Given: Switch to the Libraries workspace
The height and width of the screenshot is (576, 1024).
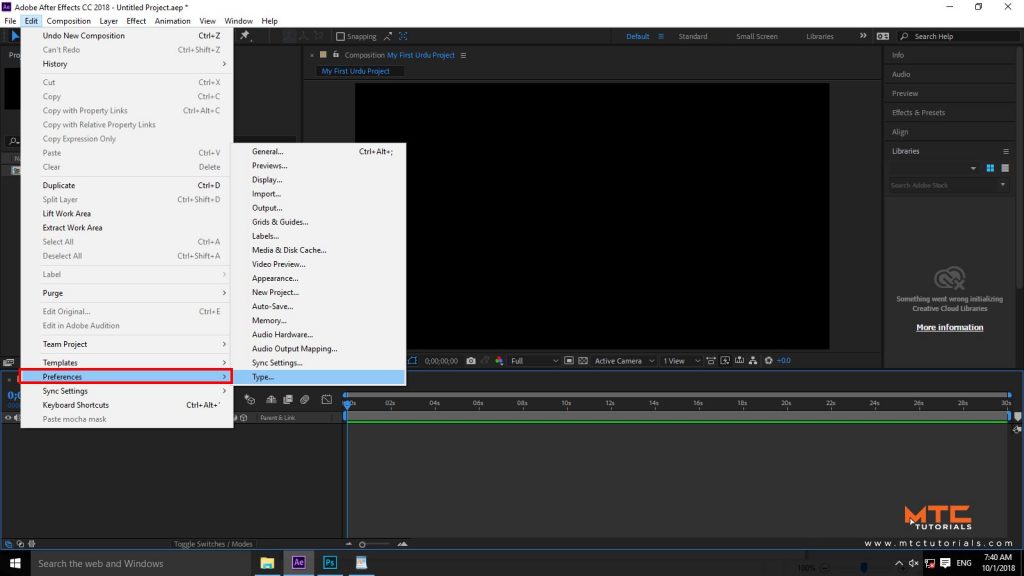Looking at the screenshot, I should 819,37.
